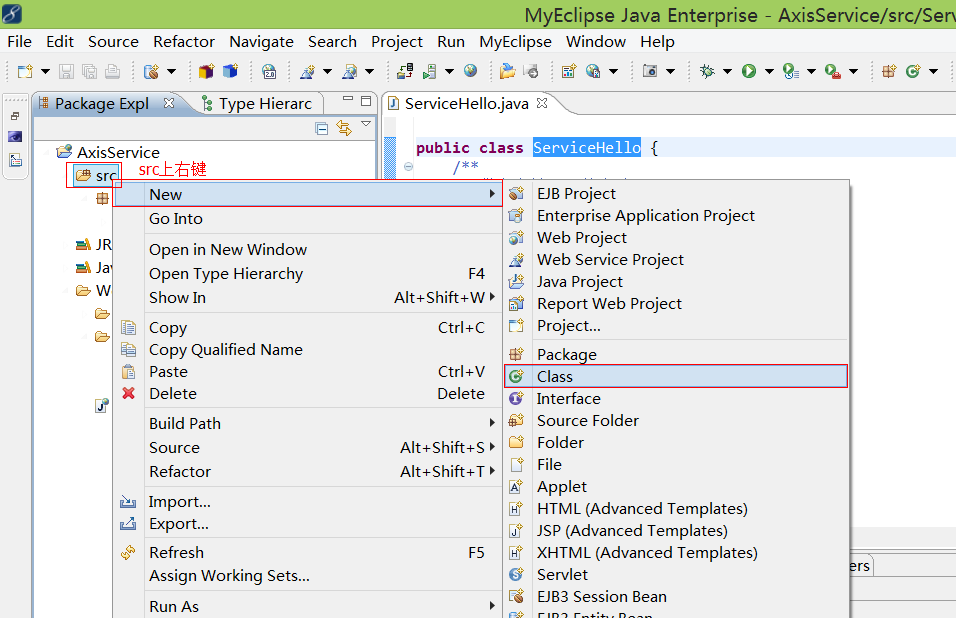This screenshot has width=956, height=618.
Task: Choose Web Service Project in the submenu
Action: (x=676, y=260)
